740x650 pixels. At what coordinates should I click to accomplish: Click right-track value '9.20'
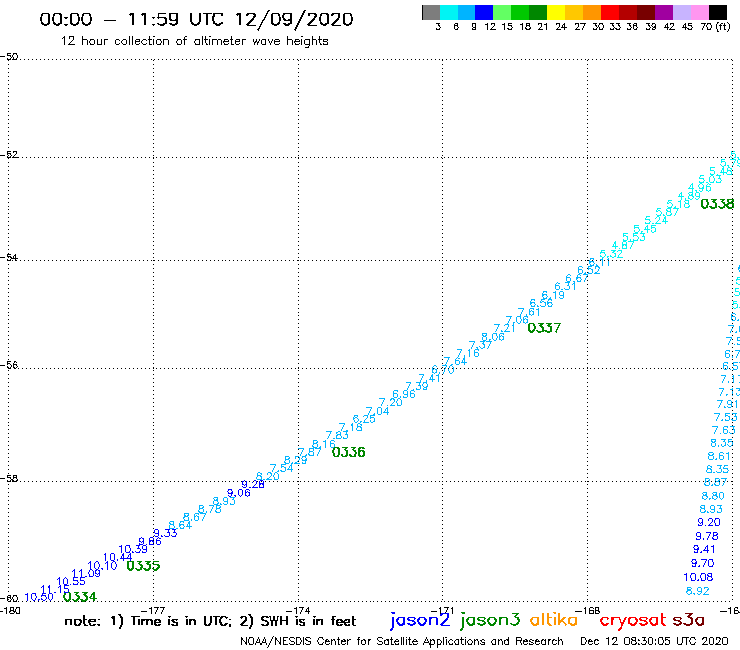(709, 523)
